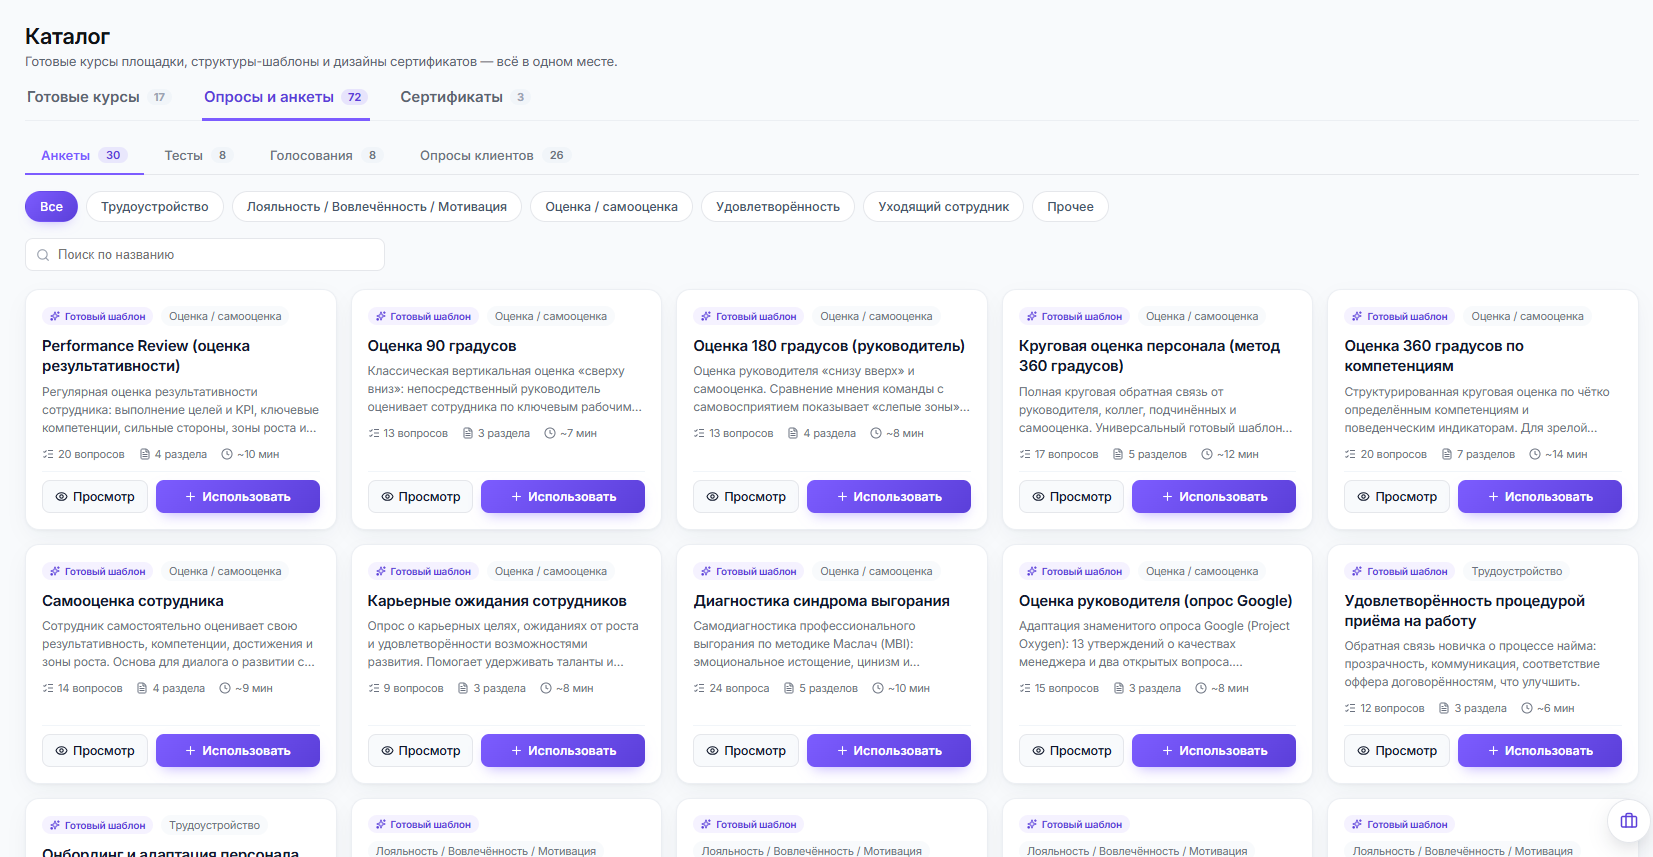Click clock icon on Оценка 180 градусов card
The image size is (1653, 857).
[x=876, y=434]
